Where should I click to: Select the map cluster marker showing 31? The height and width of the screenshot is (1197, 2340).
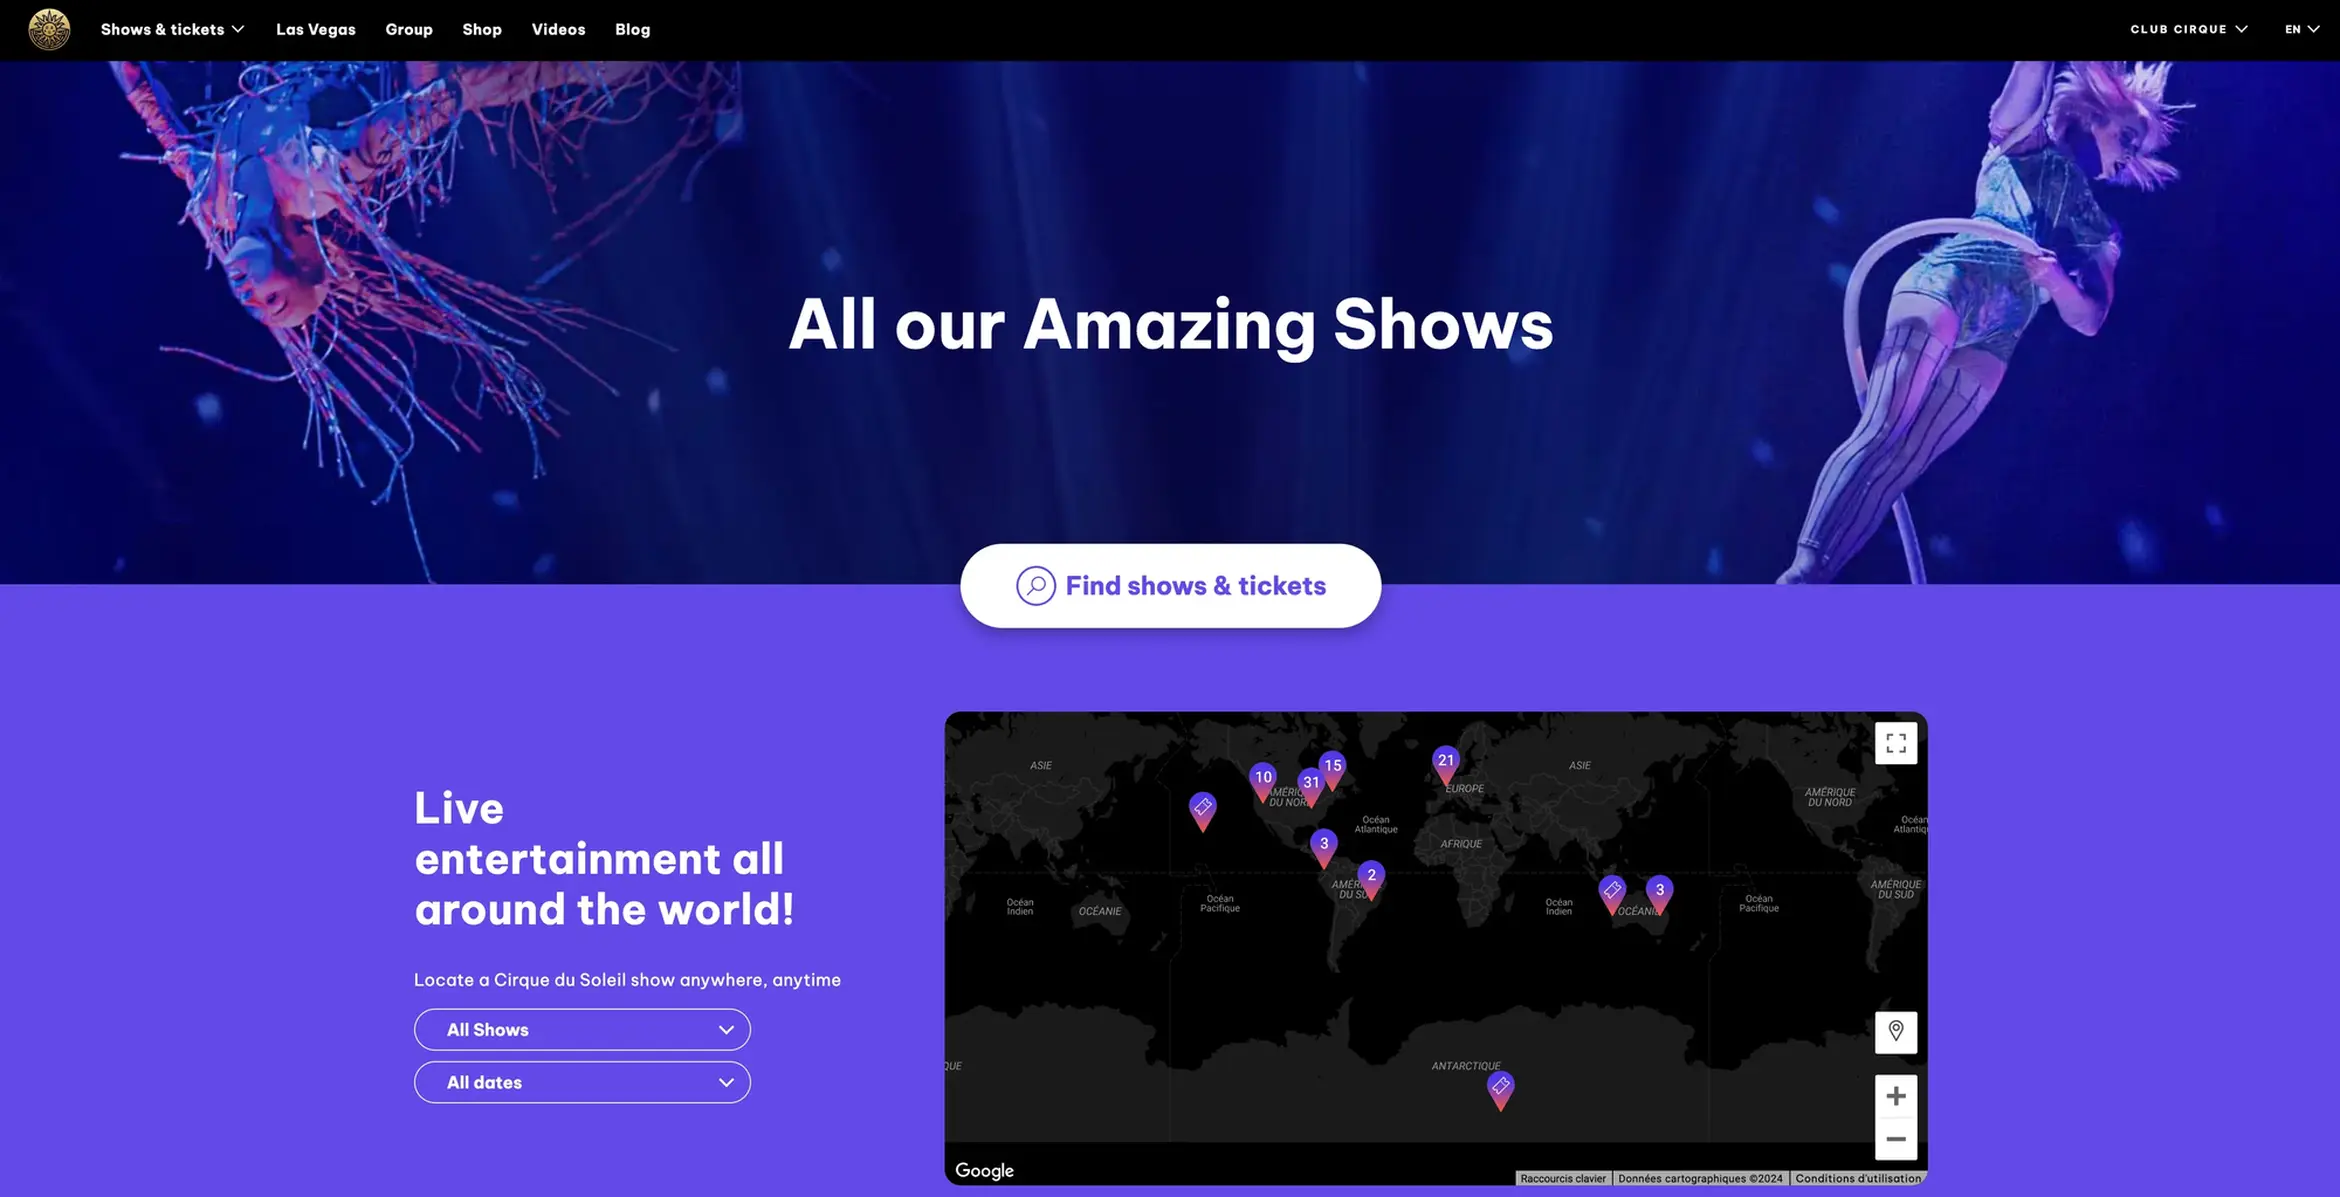[1310, 785]
